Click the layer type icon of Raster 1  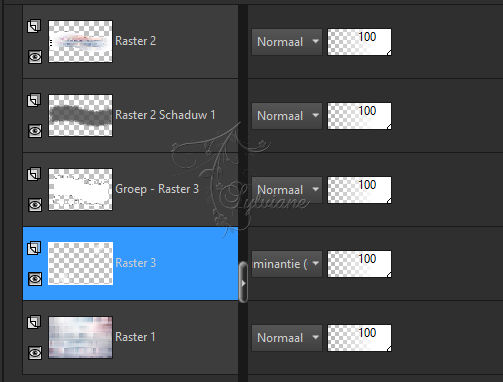click(x=34, y=322)
